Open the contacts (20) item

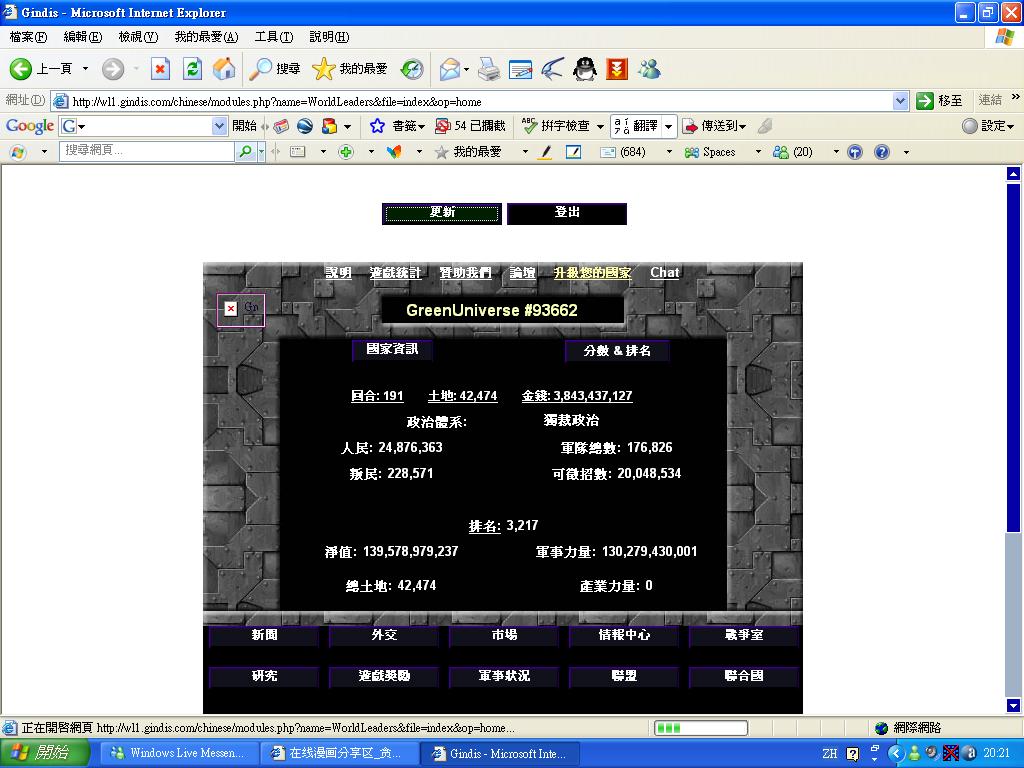click(x=792, y=152)
